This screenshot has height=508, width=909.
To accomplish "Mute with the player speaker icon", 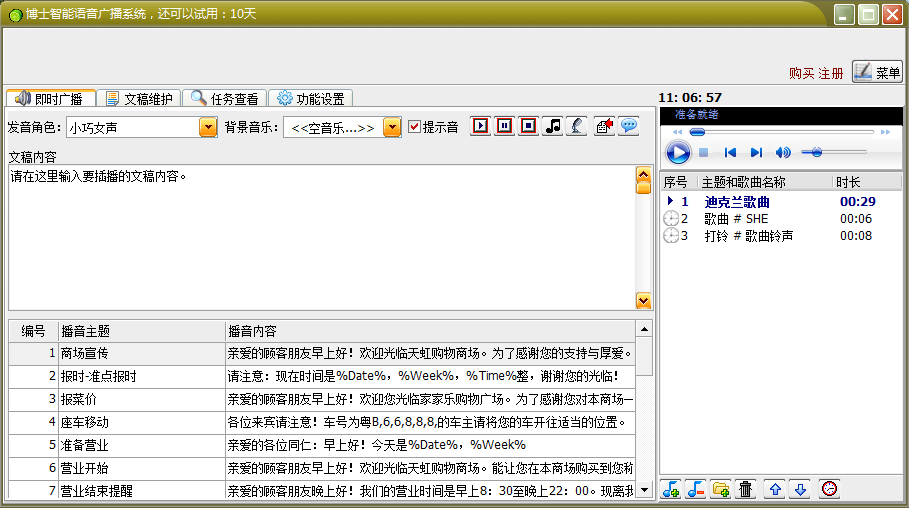I will click(x=783, y=153).
